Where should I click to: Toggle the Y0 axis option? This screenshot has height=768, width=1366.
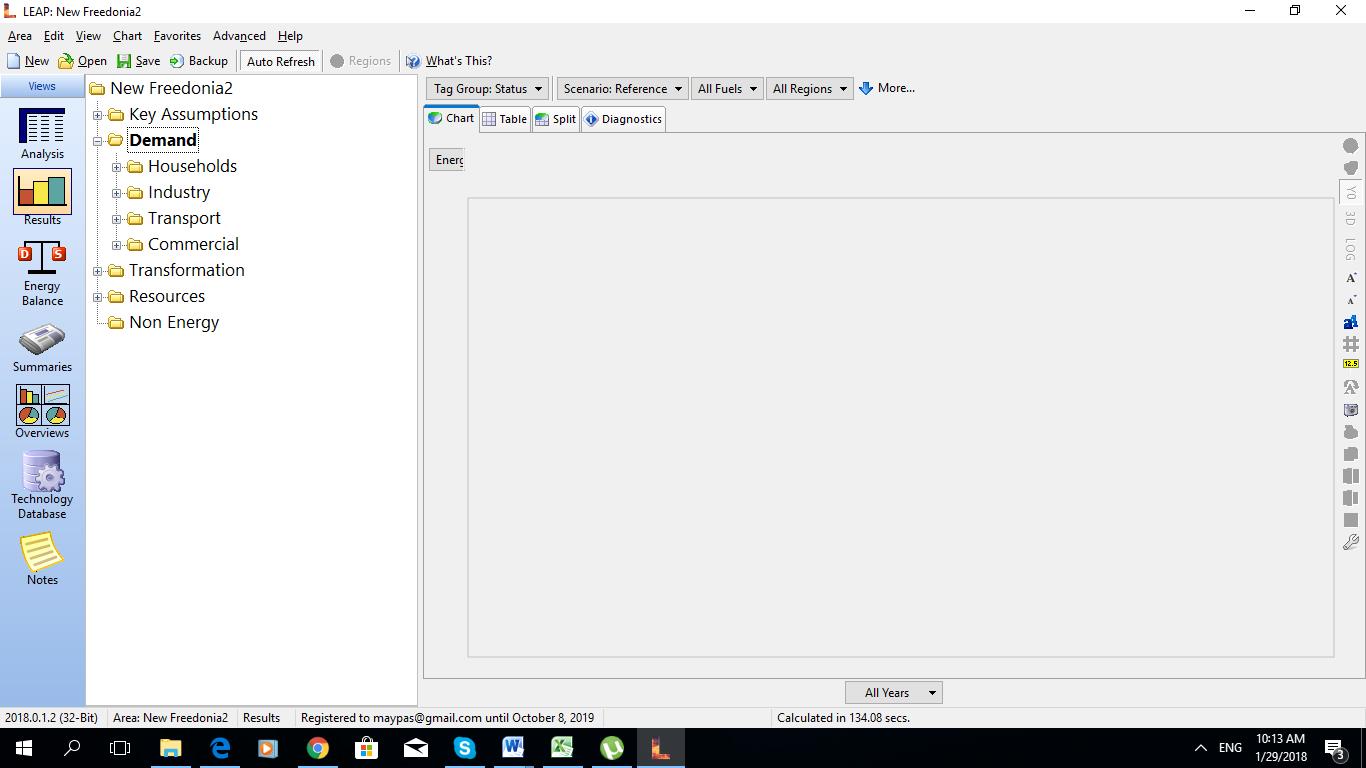click(x=1351, y=191)
